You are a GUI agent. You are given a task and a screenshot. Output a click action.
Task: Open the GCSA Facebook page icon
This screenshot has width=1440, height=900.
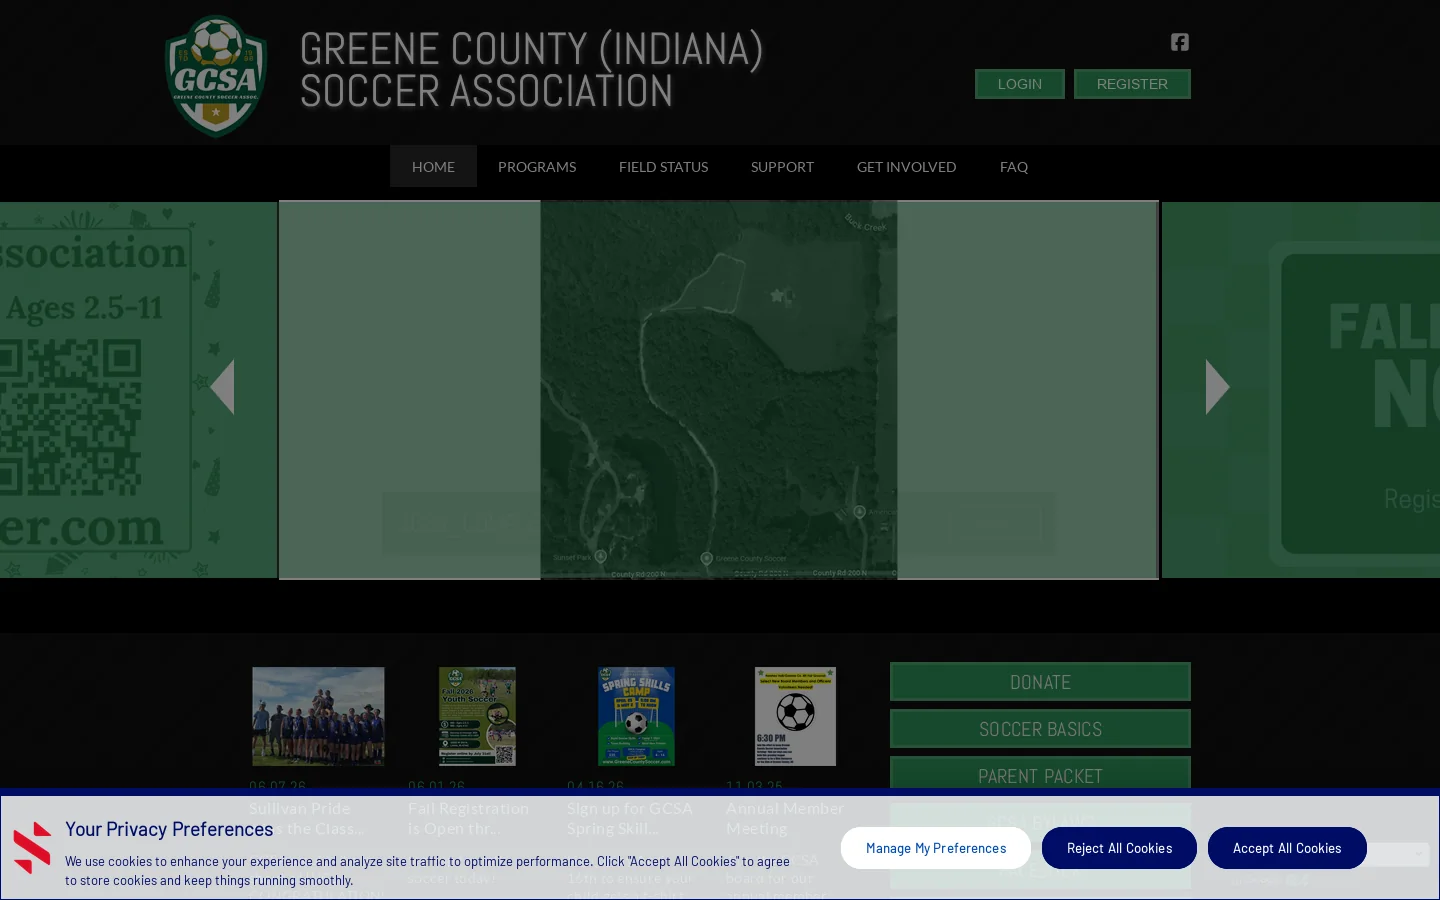(x=1180, y=42)
